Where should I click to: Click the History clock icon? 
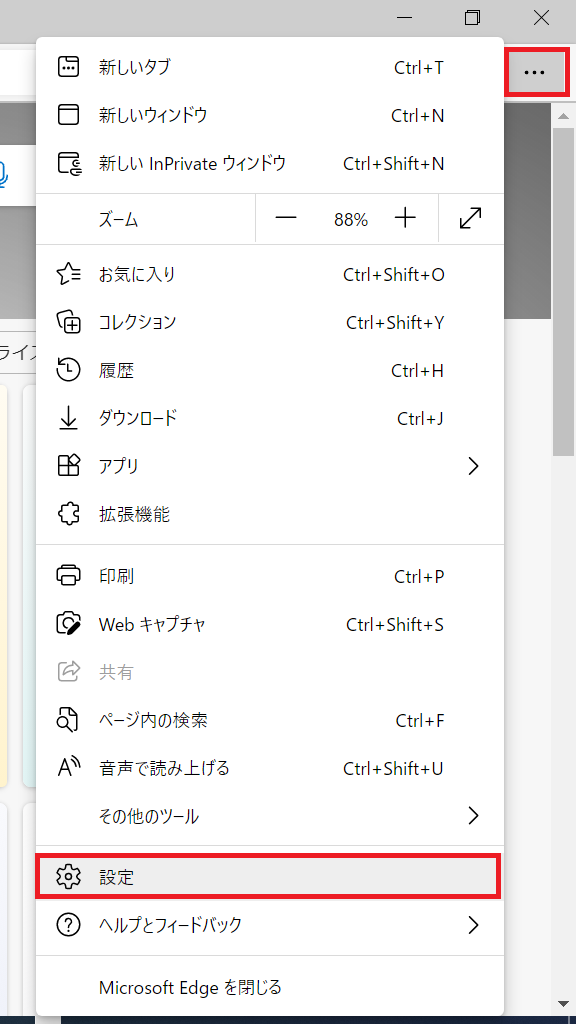[69, 371]
